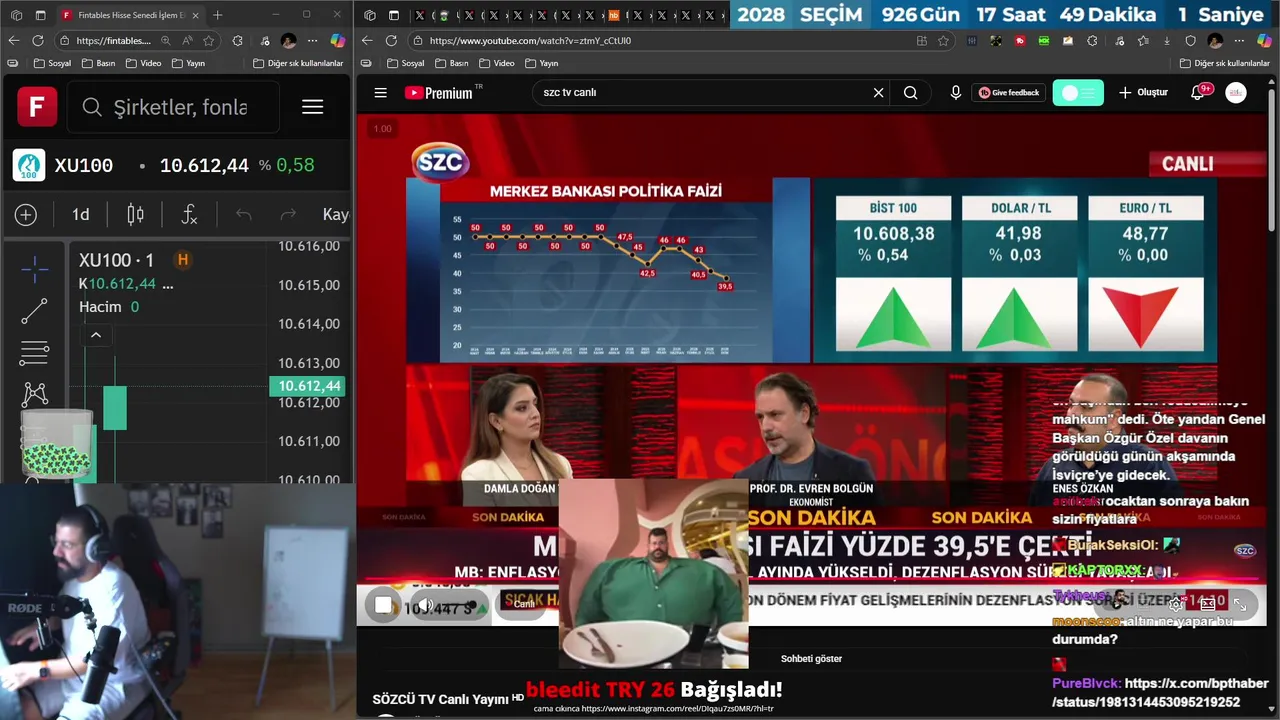The image size is (1280, 720).
Task: Stop the video with the square button
Action: tap(383, 605)
